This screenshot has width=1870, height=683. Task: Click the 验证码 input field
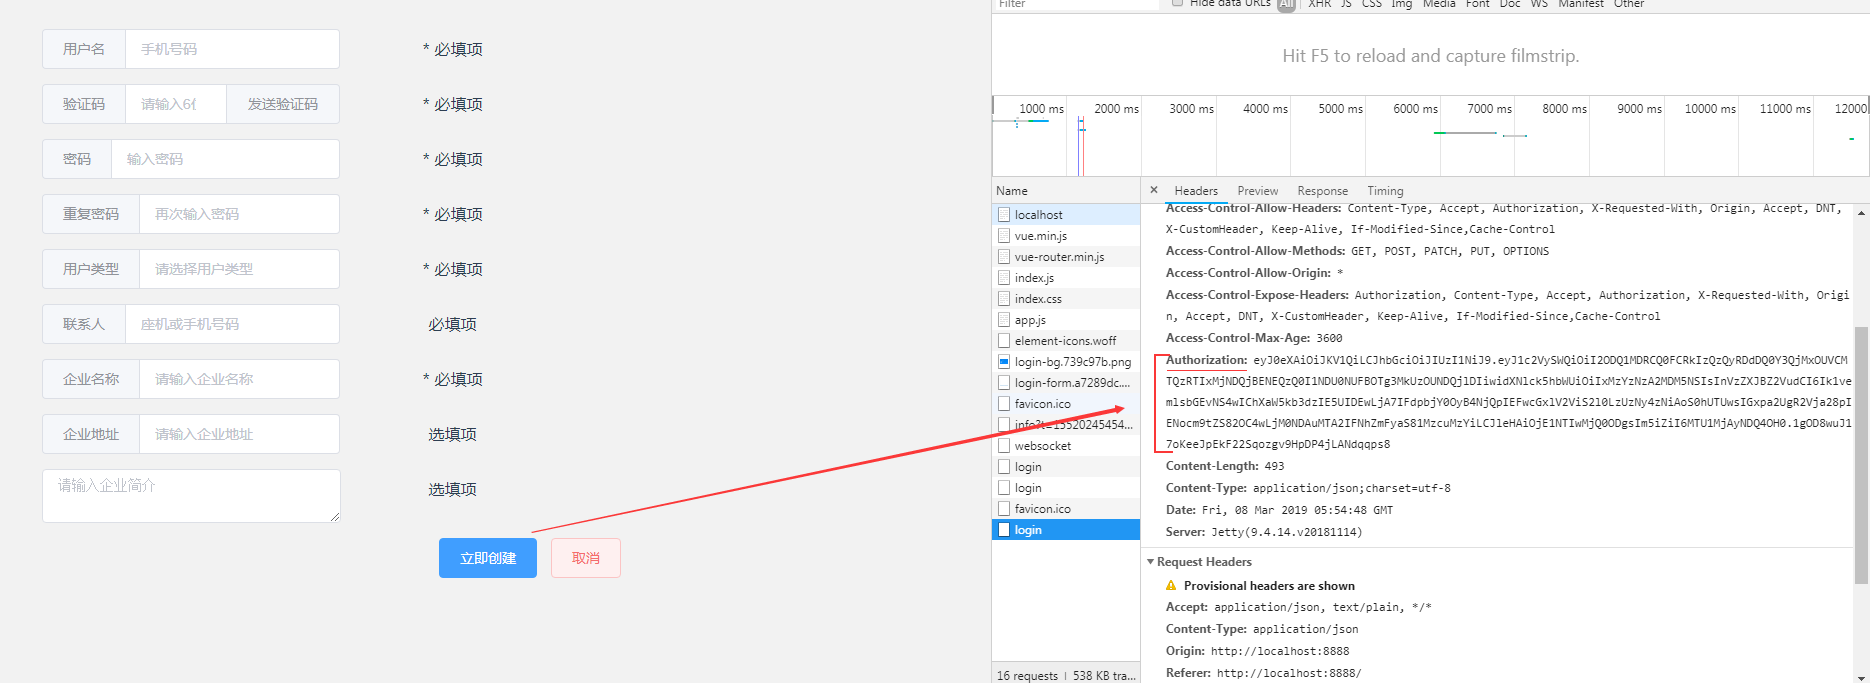click(x=176, y=104)
